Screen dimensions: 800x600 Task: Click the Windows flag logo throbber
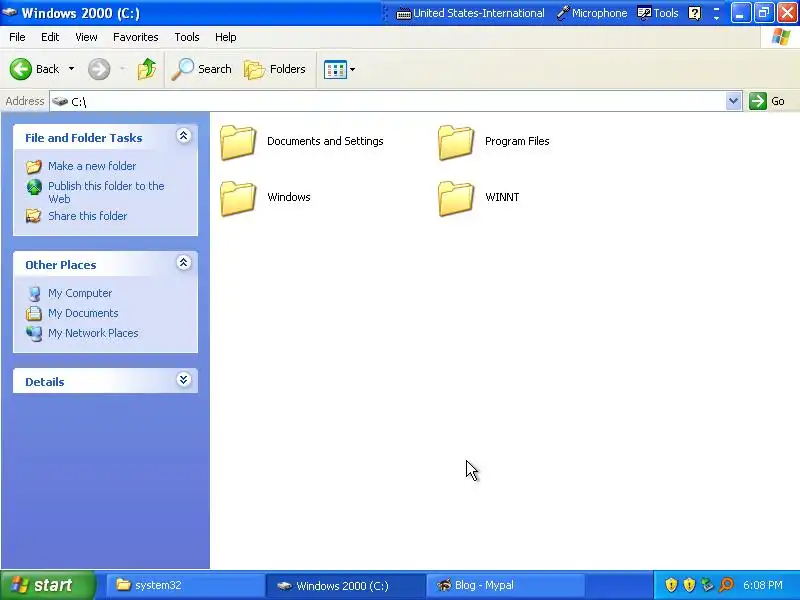tap(781, 37)
